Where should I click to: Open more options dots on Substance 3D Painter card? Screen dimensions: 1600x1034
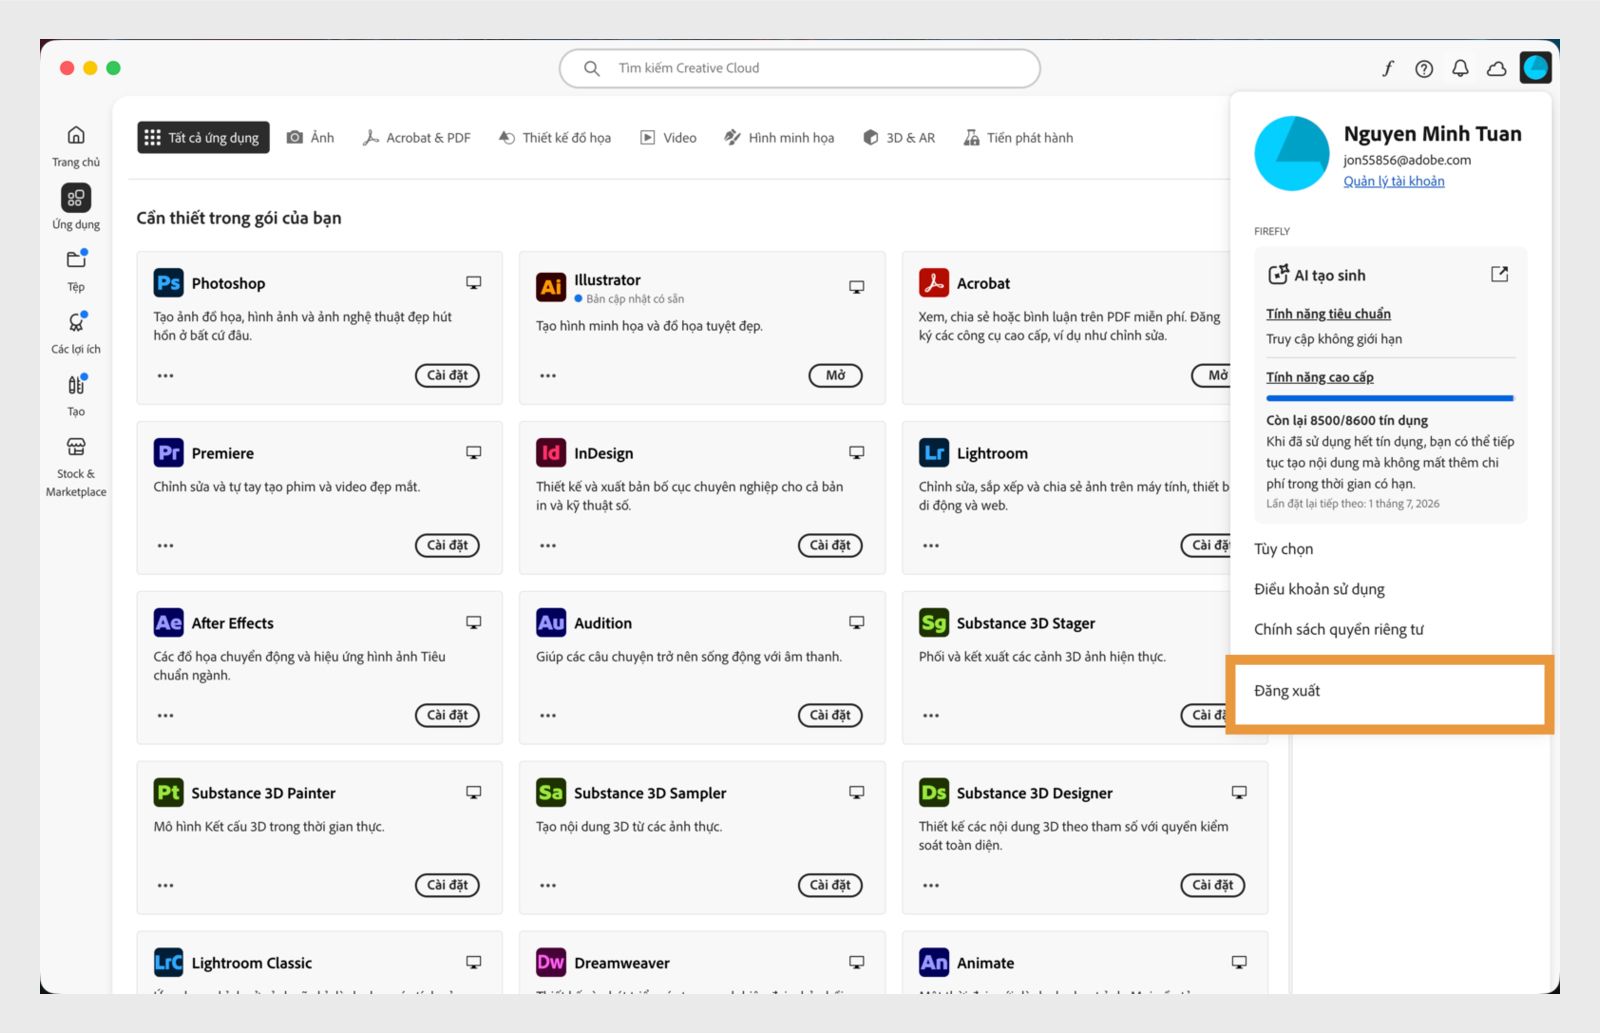(165, 886)
